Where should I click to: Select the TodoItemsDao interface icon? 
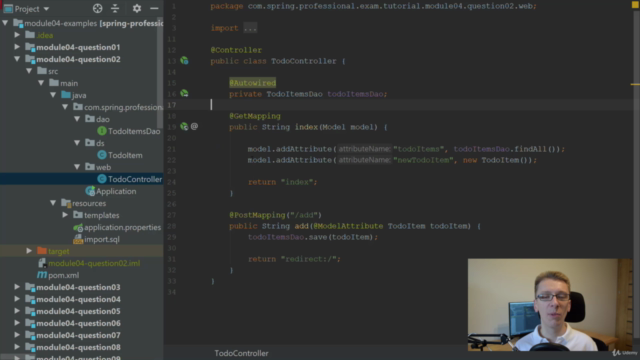pyautogui.click(x=102, y=131)
